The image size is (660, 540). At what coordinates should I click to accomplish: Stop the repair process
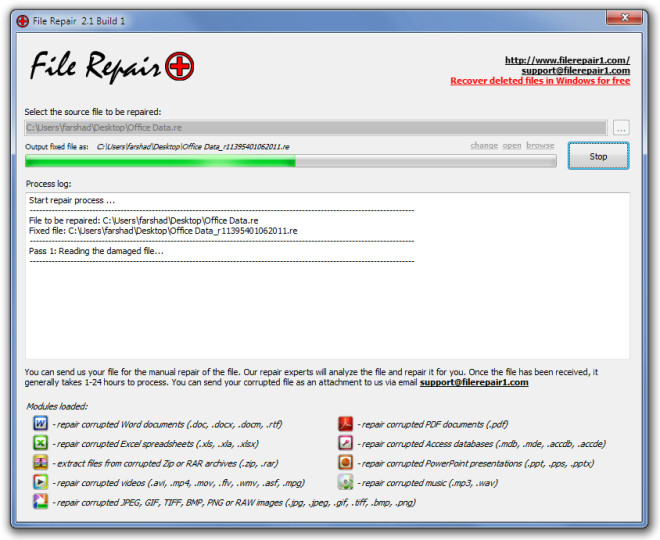tap(598, 156)
